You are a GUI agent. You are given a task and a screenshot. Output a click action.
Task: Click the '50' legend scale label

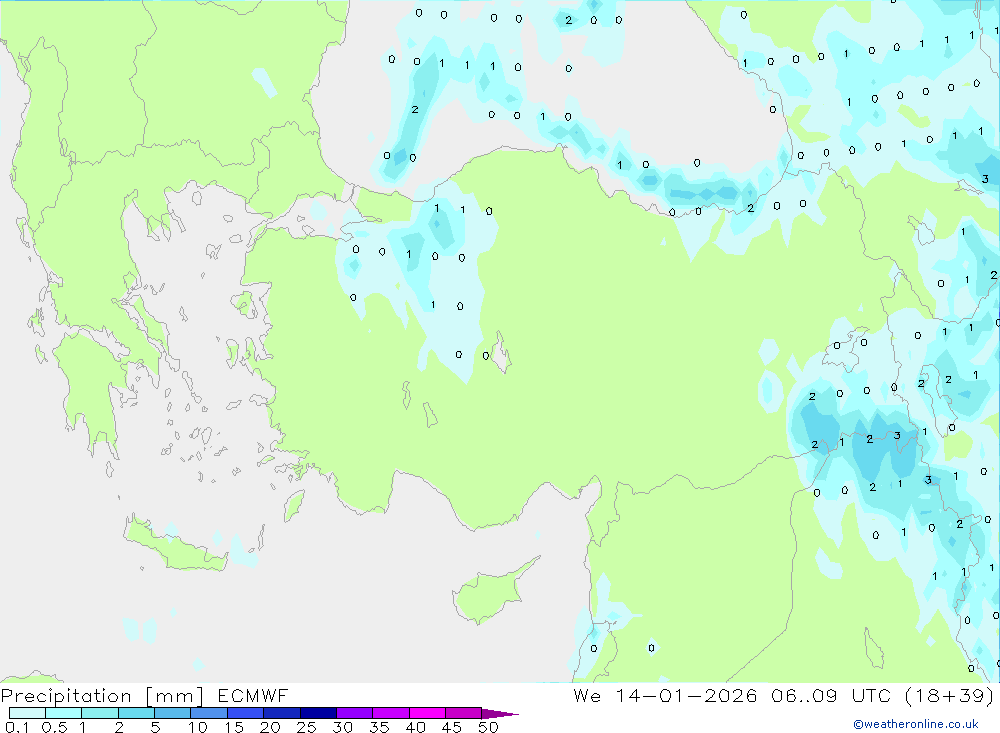click(x=488, y=727)
